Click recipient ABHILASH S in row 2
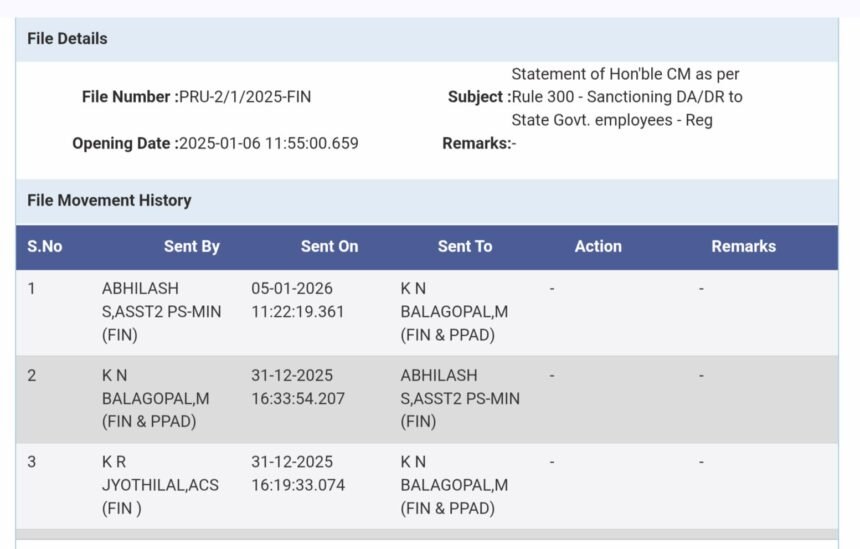 (460, 398)
